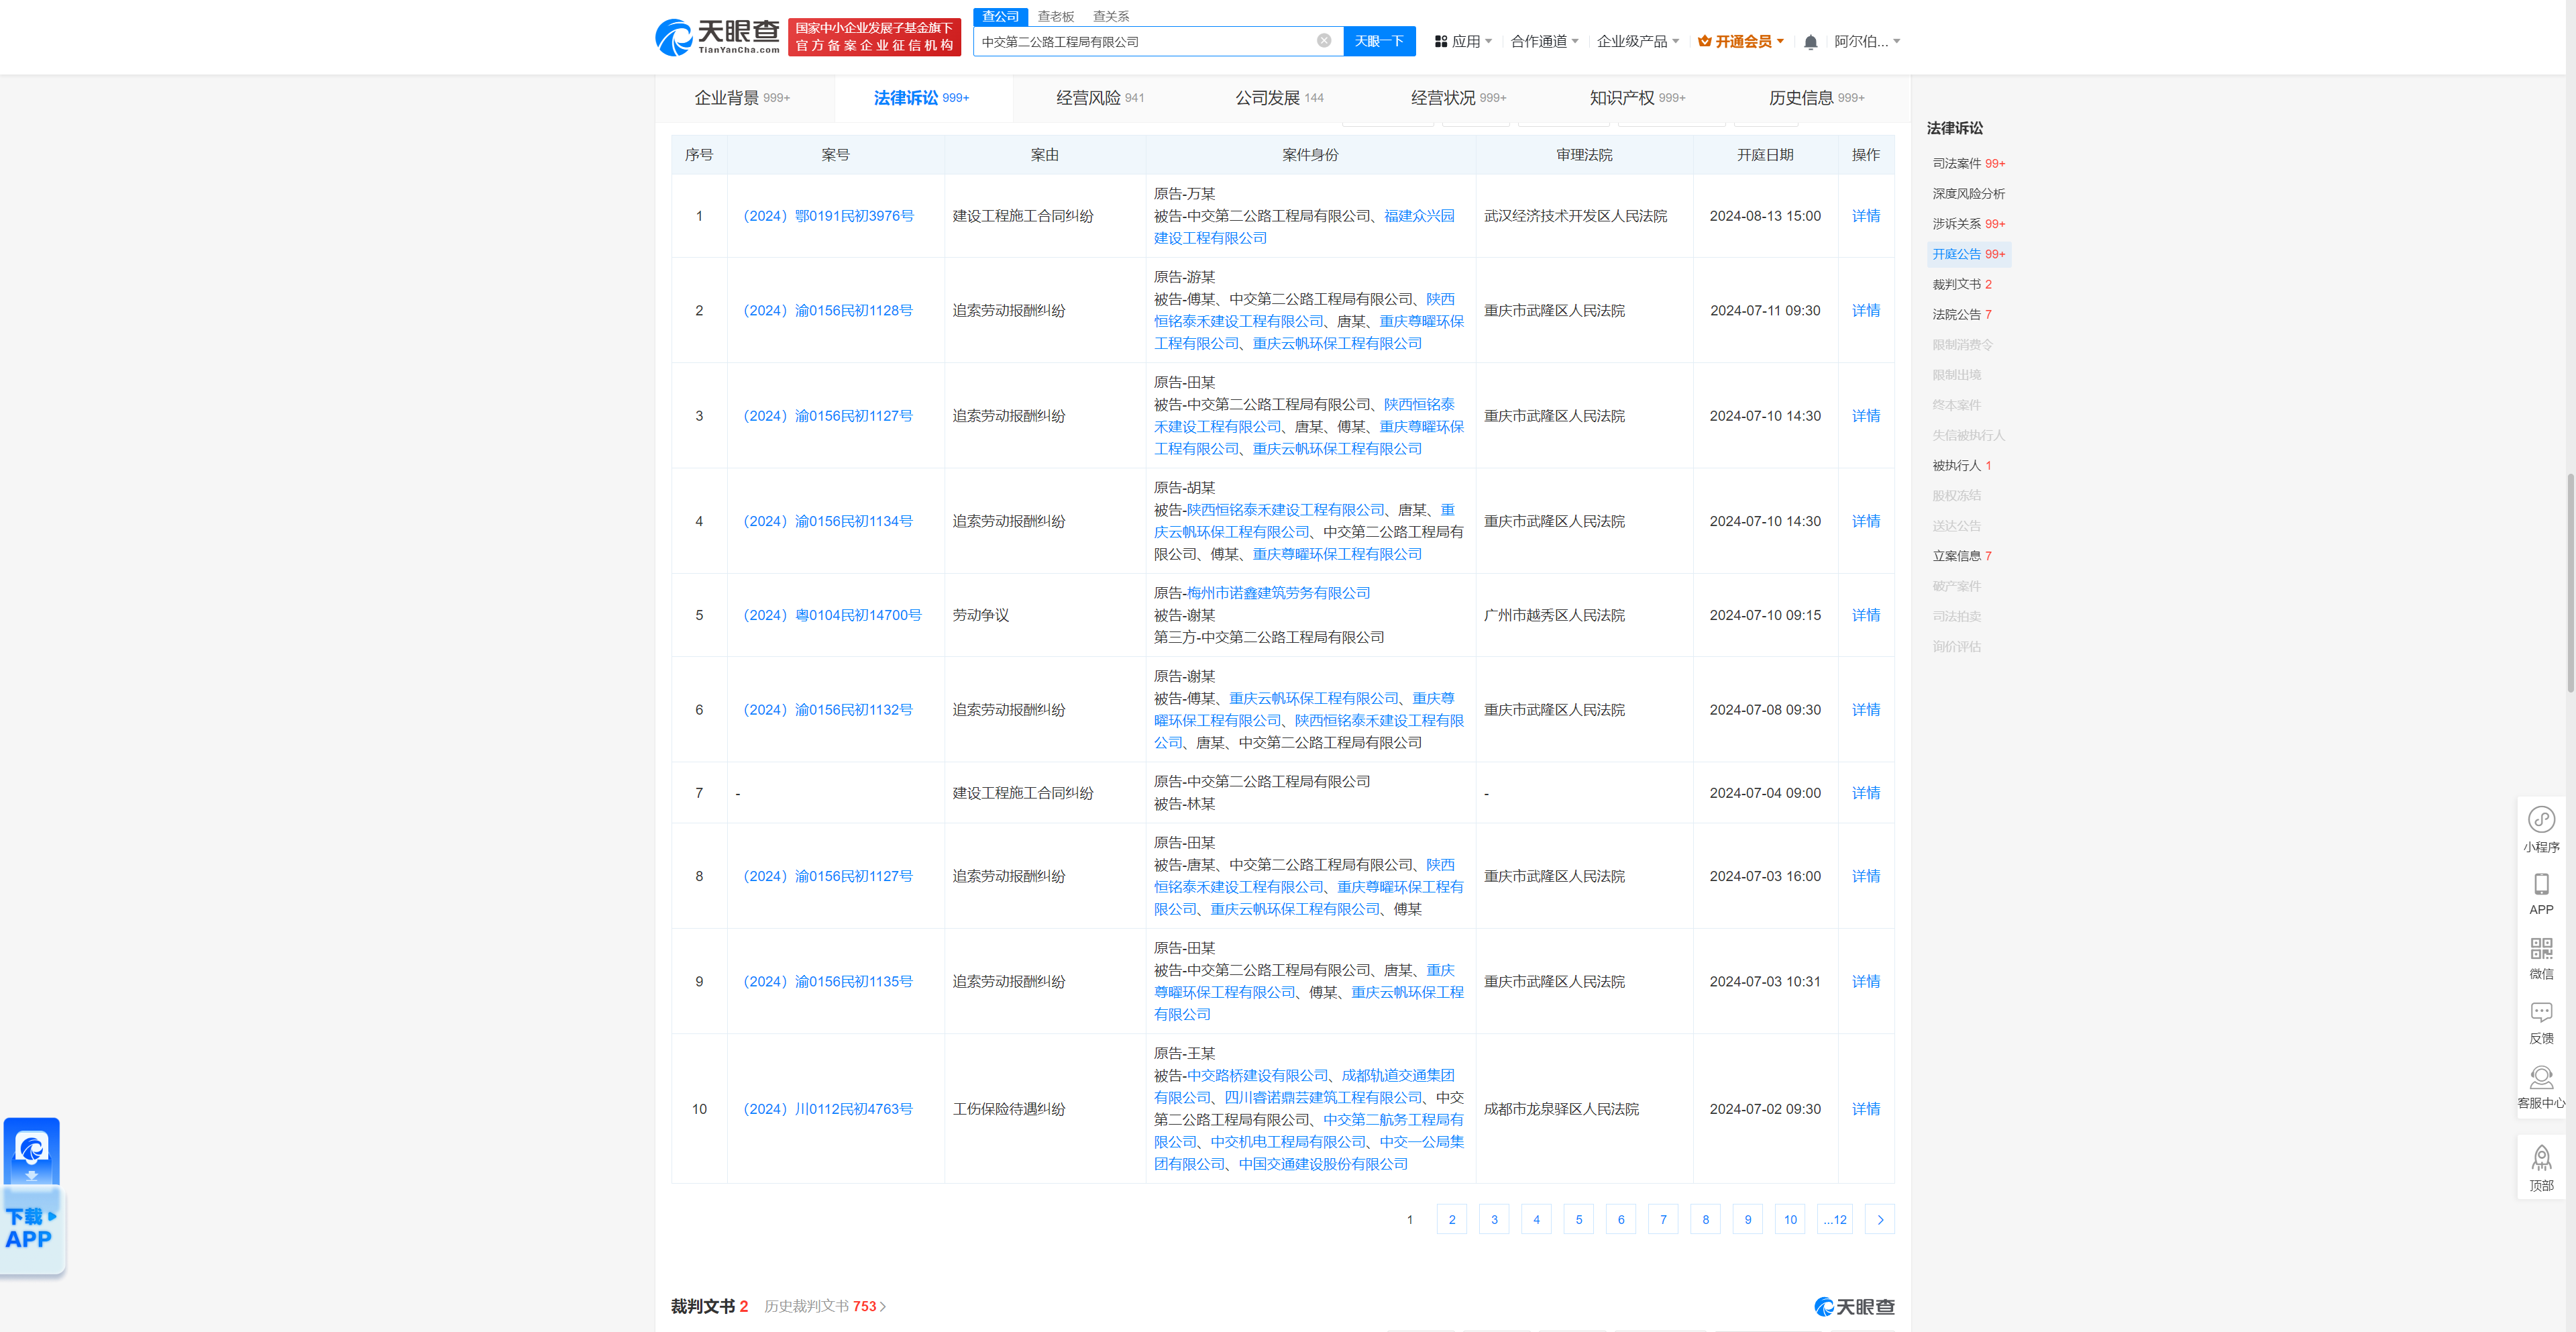Switch to 知识产权 tab

1637,98
